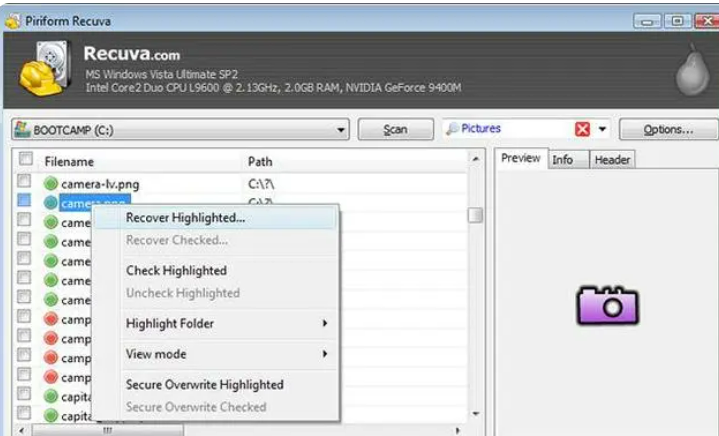Switch to the Header tab
The image size is (719, 436).
click(x=612, y=160)
